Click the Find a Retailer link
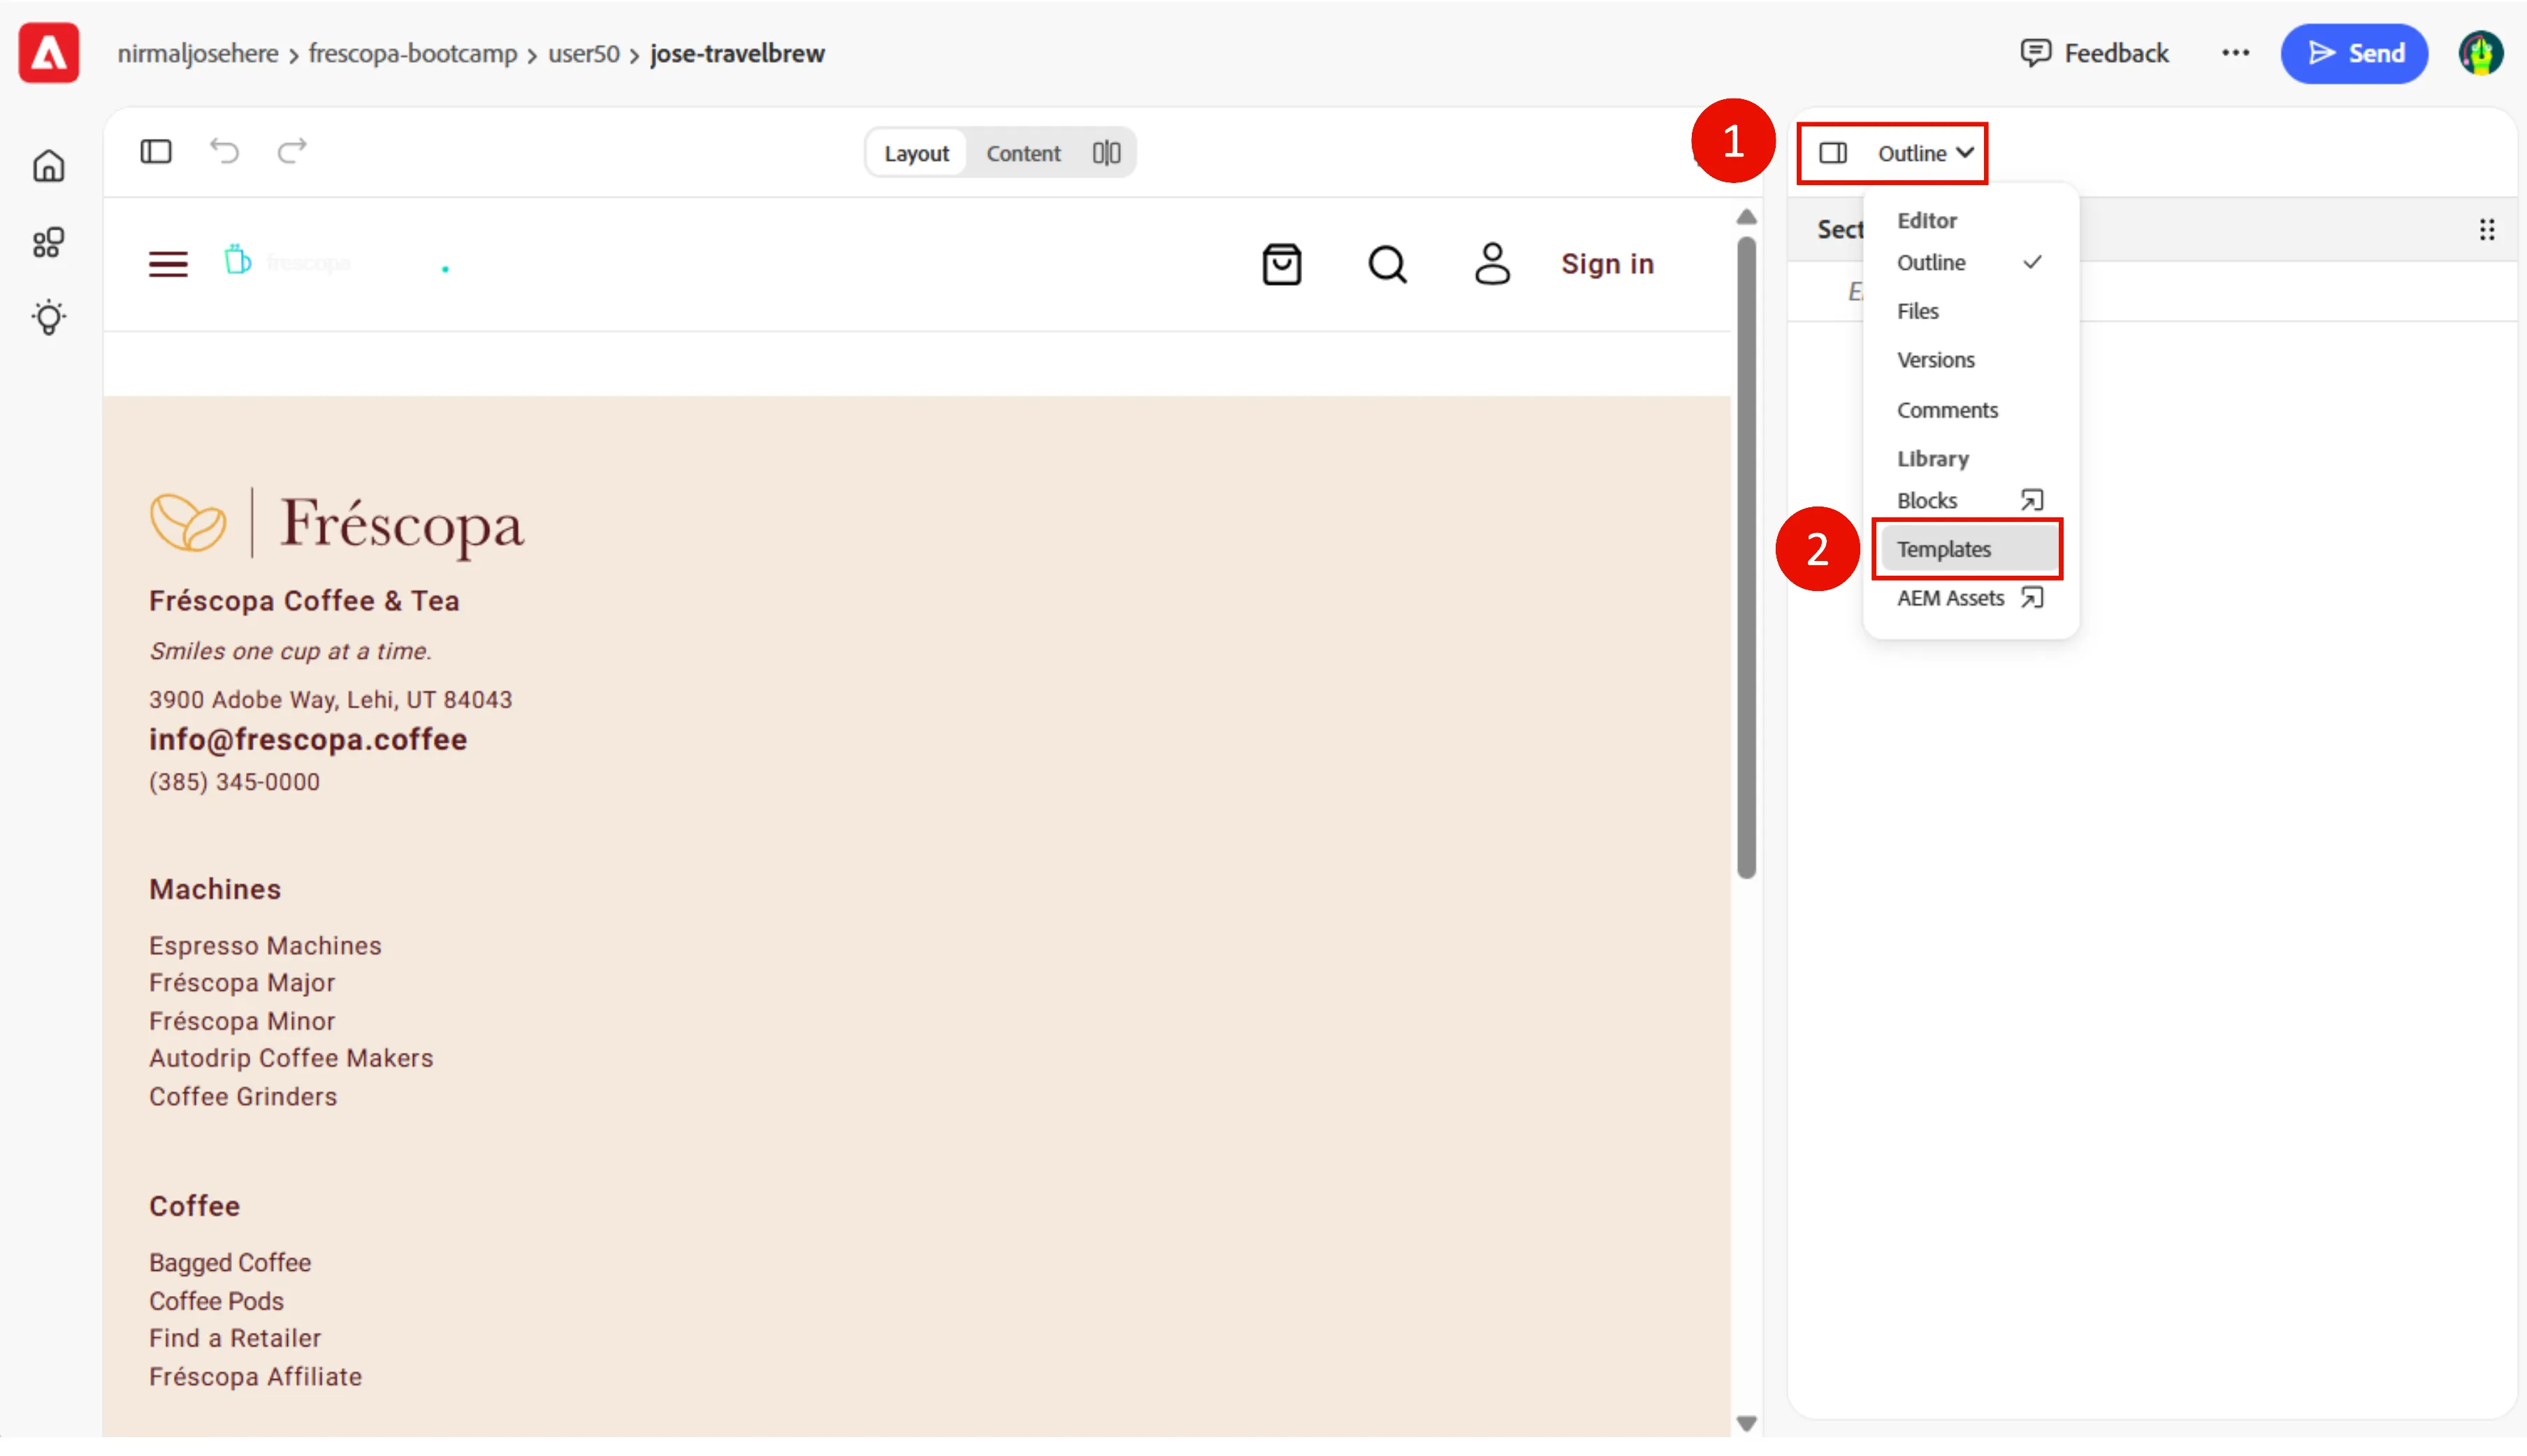 235,1339
